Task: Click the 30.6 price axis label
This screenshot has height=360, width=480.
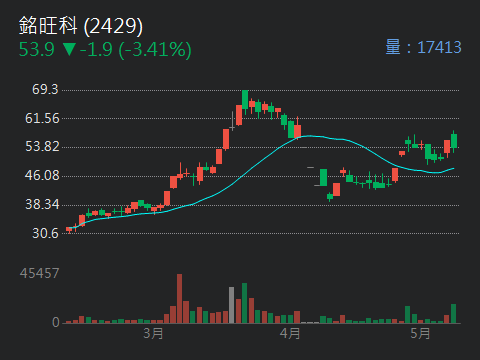Action: tap(45, 233)
